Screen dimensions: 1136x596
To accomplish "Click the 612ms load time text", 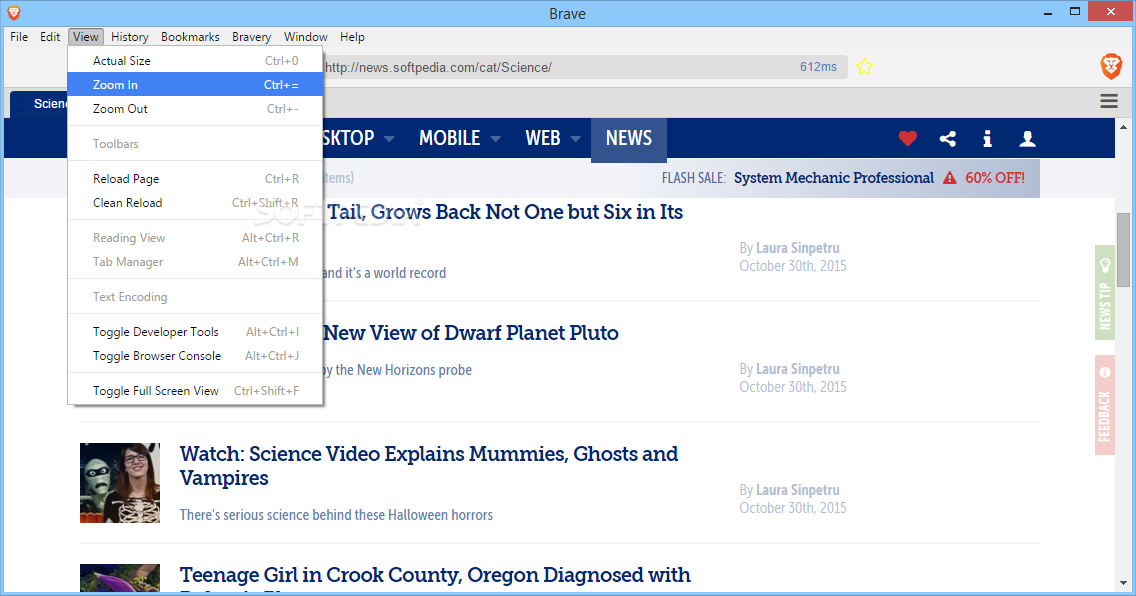I will point(818,67).
